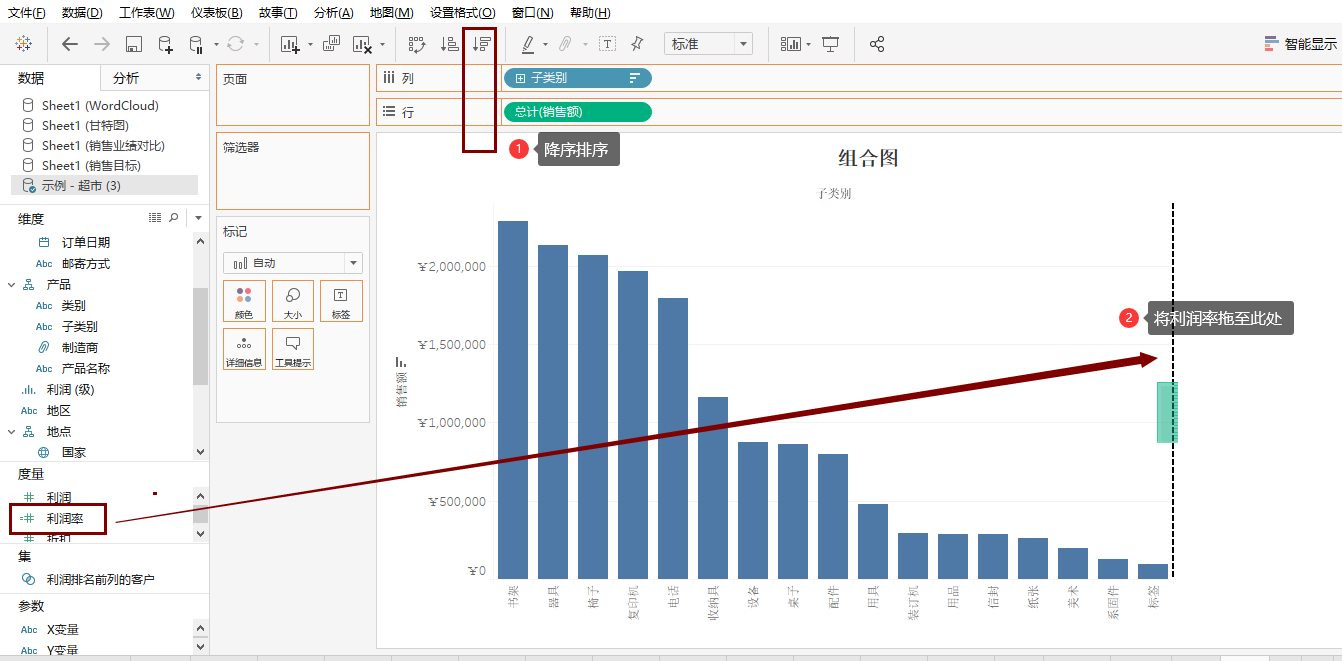Screen dimensions: 1342x661
Task: Collapse the 产品 hierarchy
Action: [x=12, y=285]
